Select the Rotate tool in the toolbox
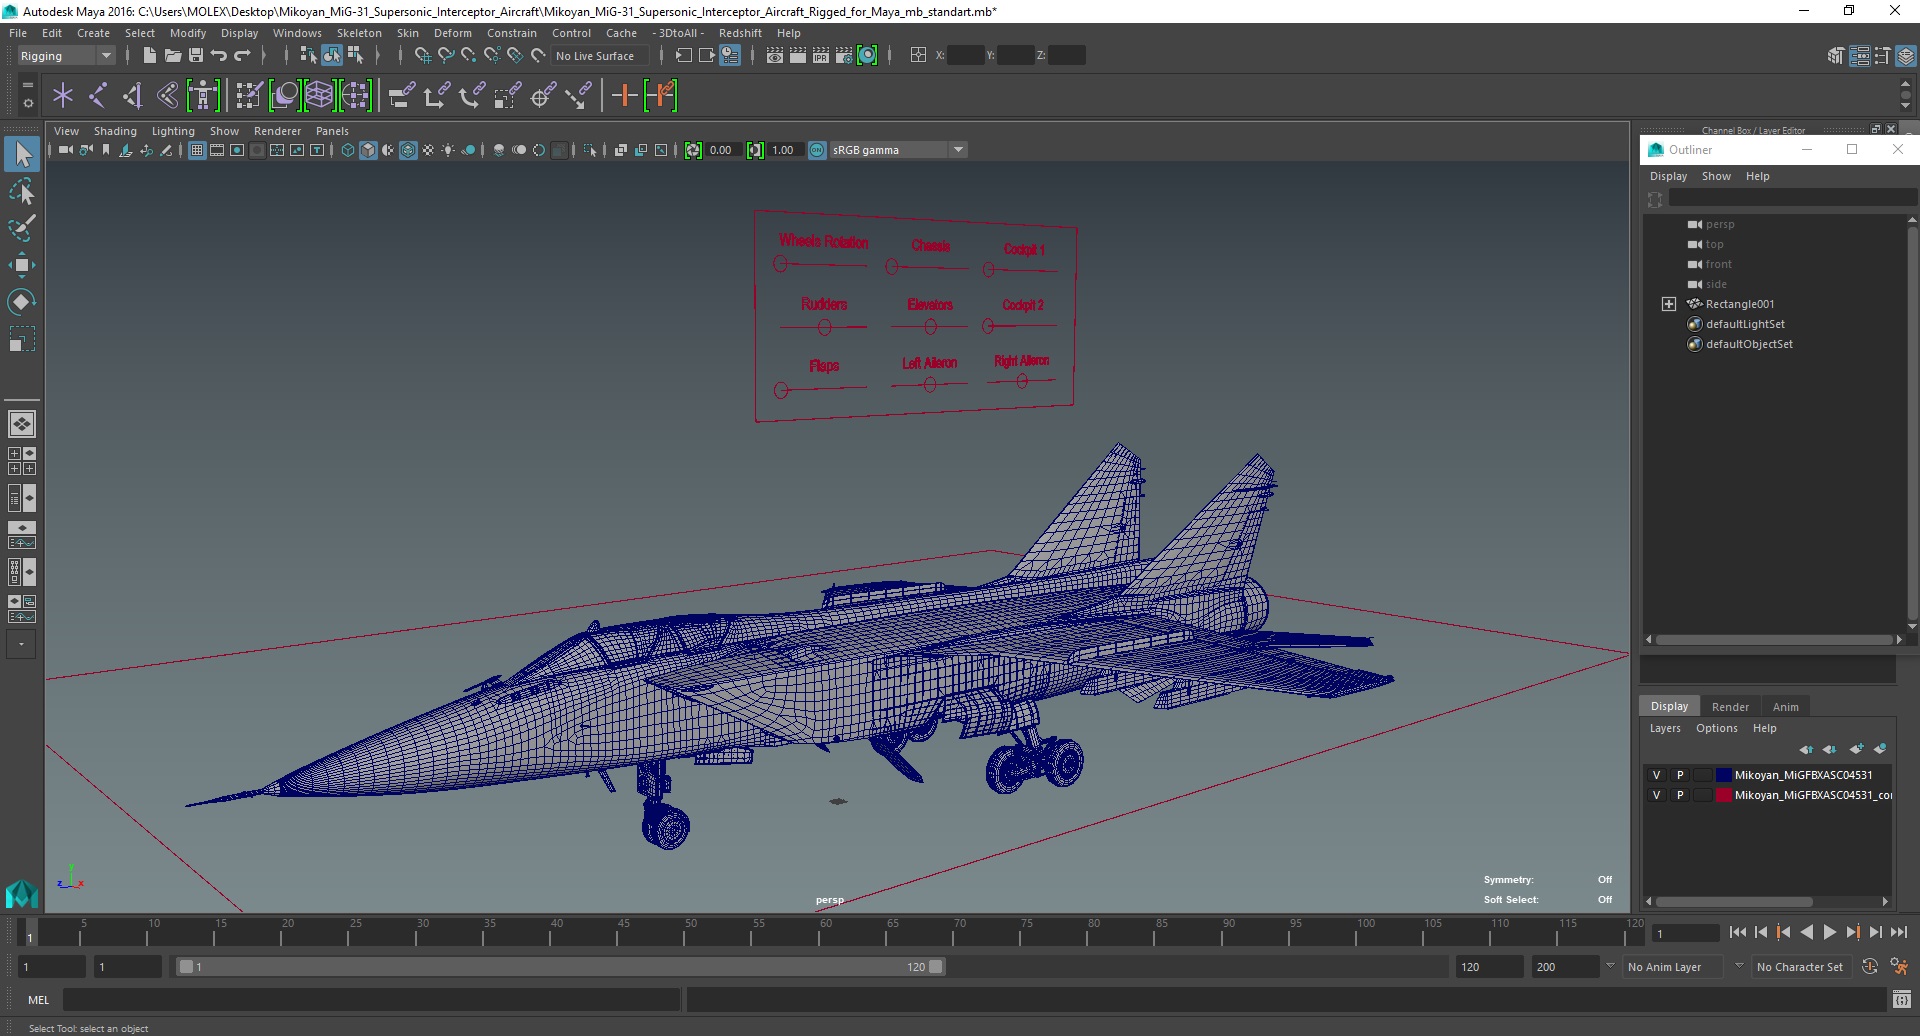 21,301
